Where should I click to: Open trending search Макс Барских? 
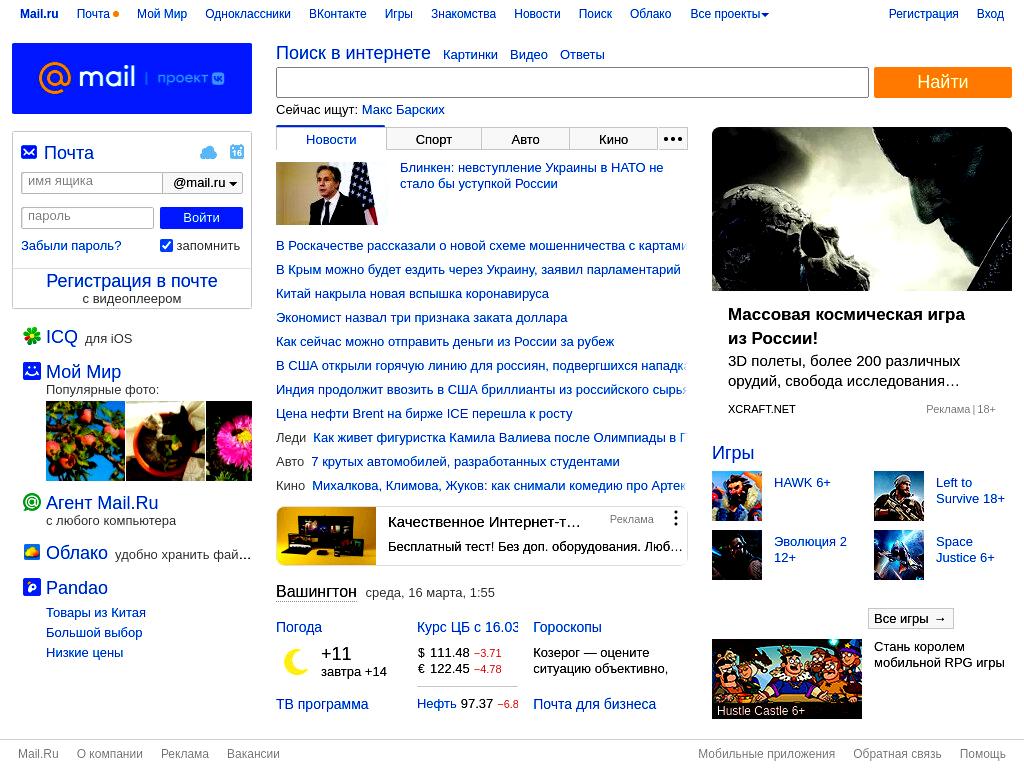point(403,110)
